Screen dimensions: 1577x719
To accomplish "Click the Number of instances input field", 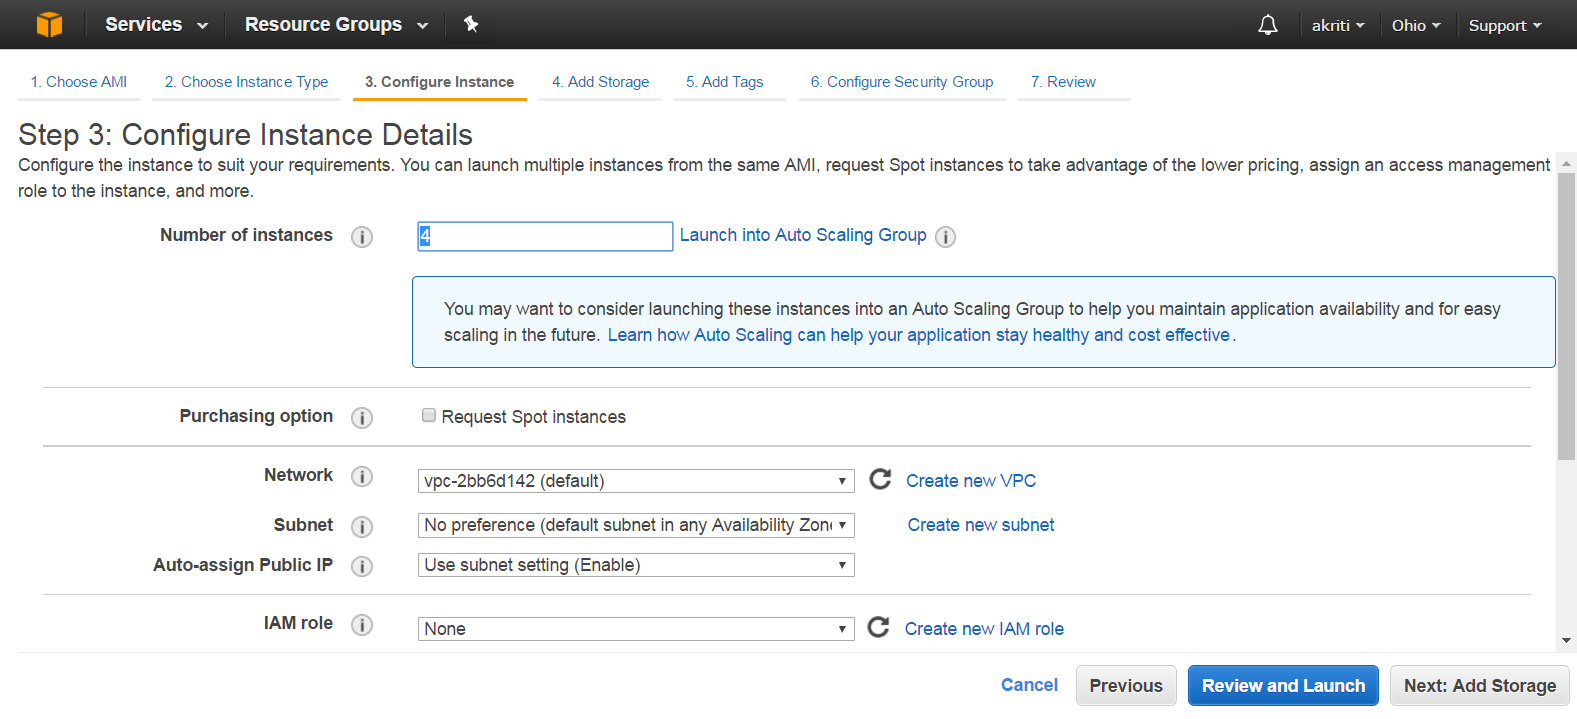I will click(x=545, y=236).
